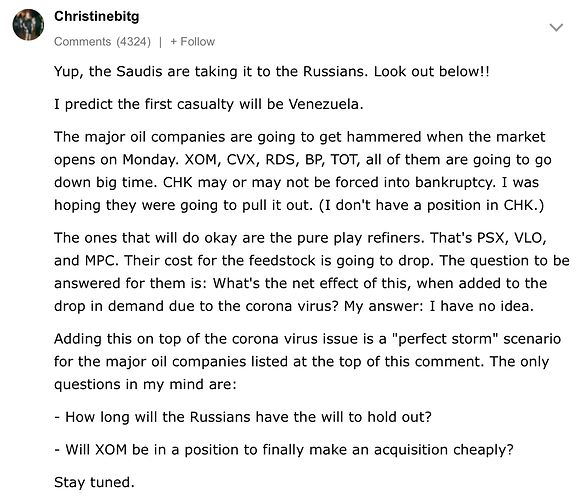Click the RDS ticker mention
588x500 pixels.
(282, 160)
